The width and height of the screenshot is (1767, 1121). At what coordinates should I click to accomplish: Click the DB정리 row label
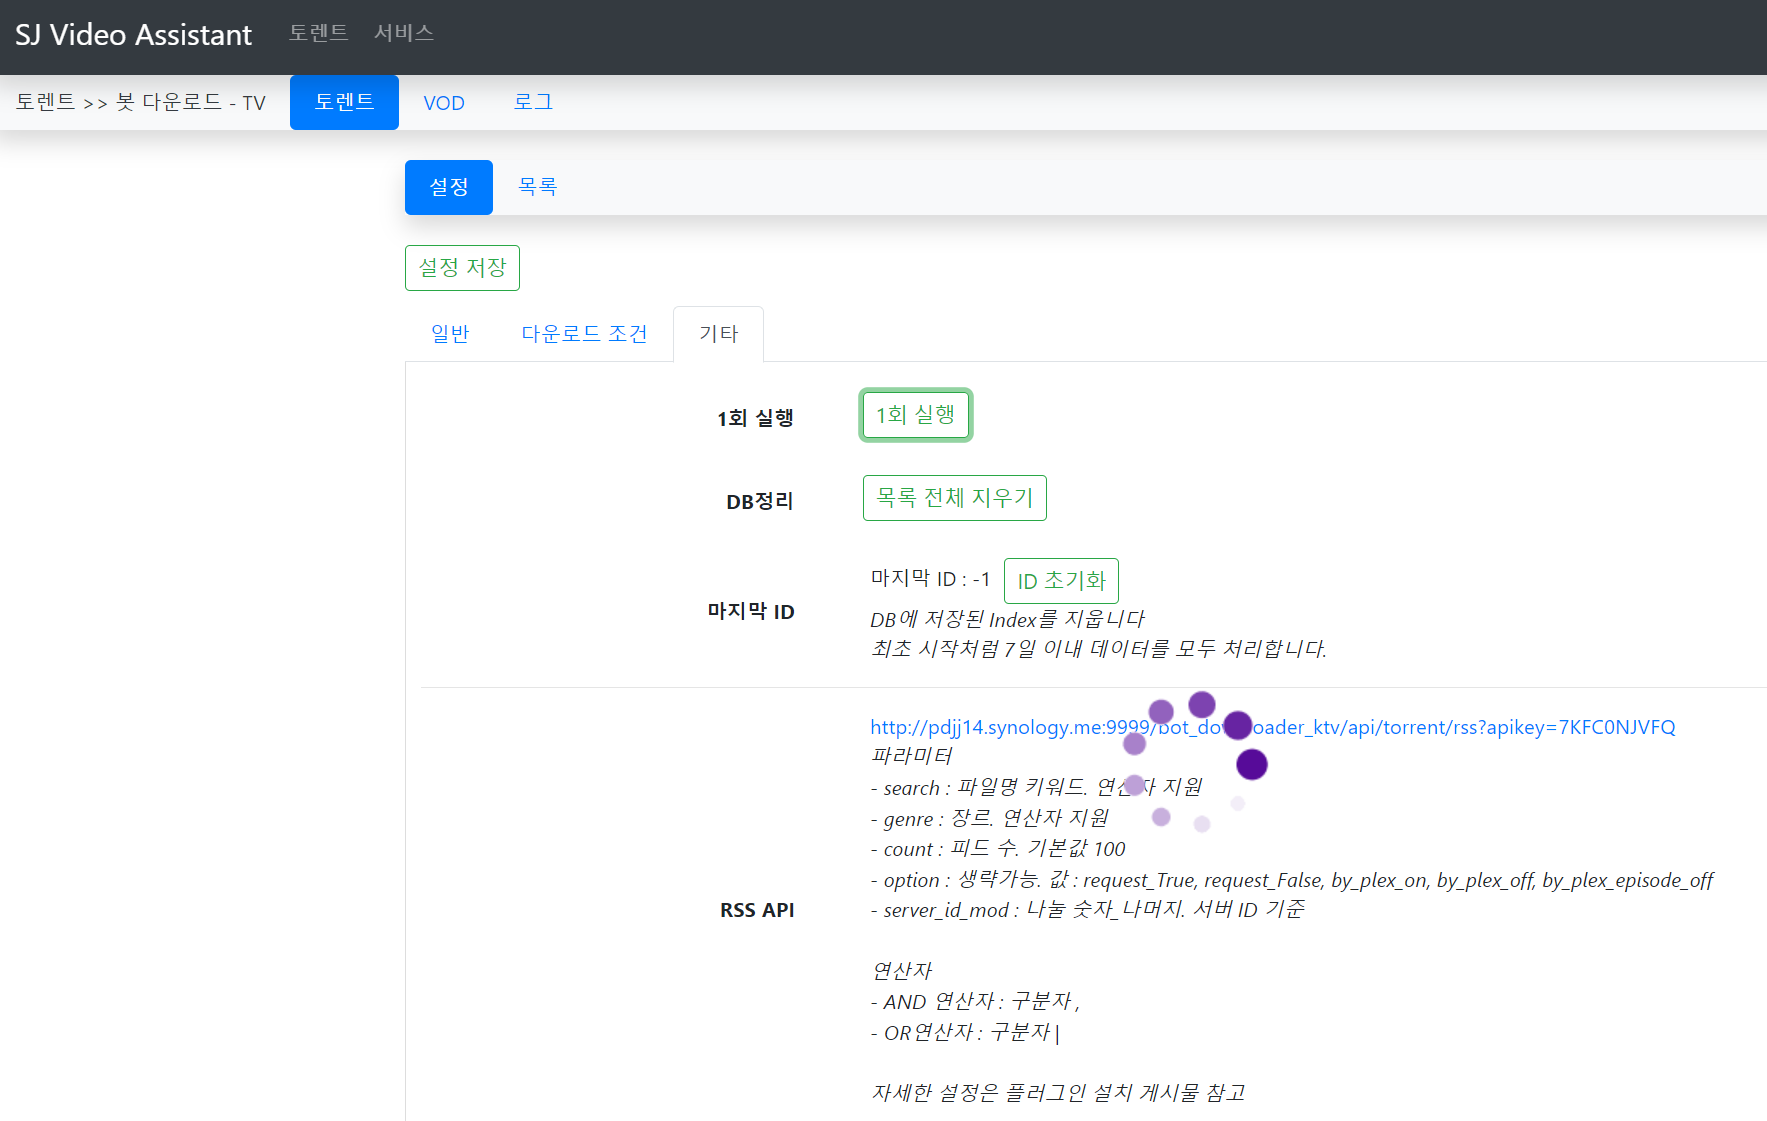[759, 501]
